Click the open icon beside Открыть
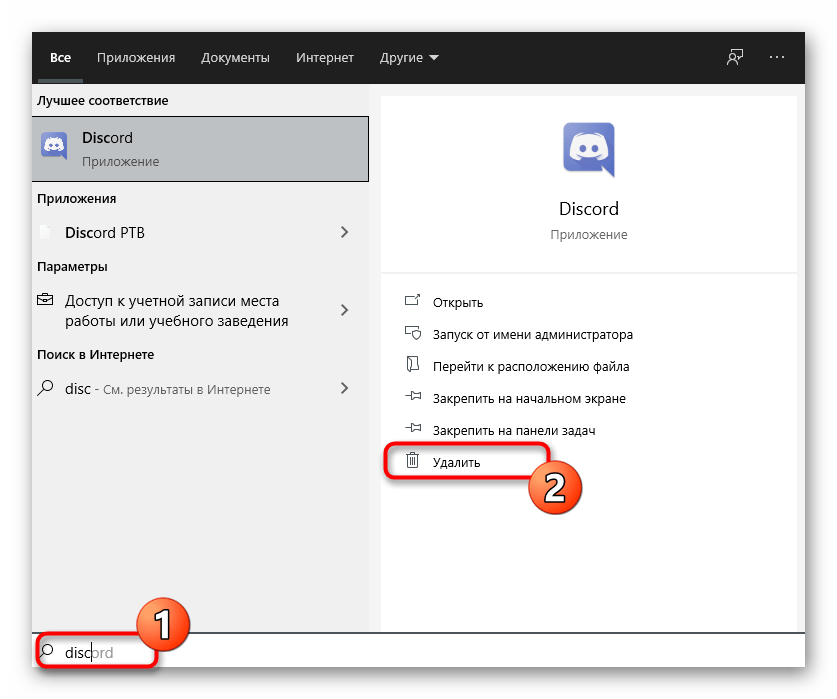837x699 pixels. coord(412,302)
